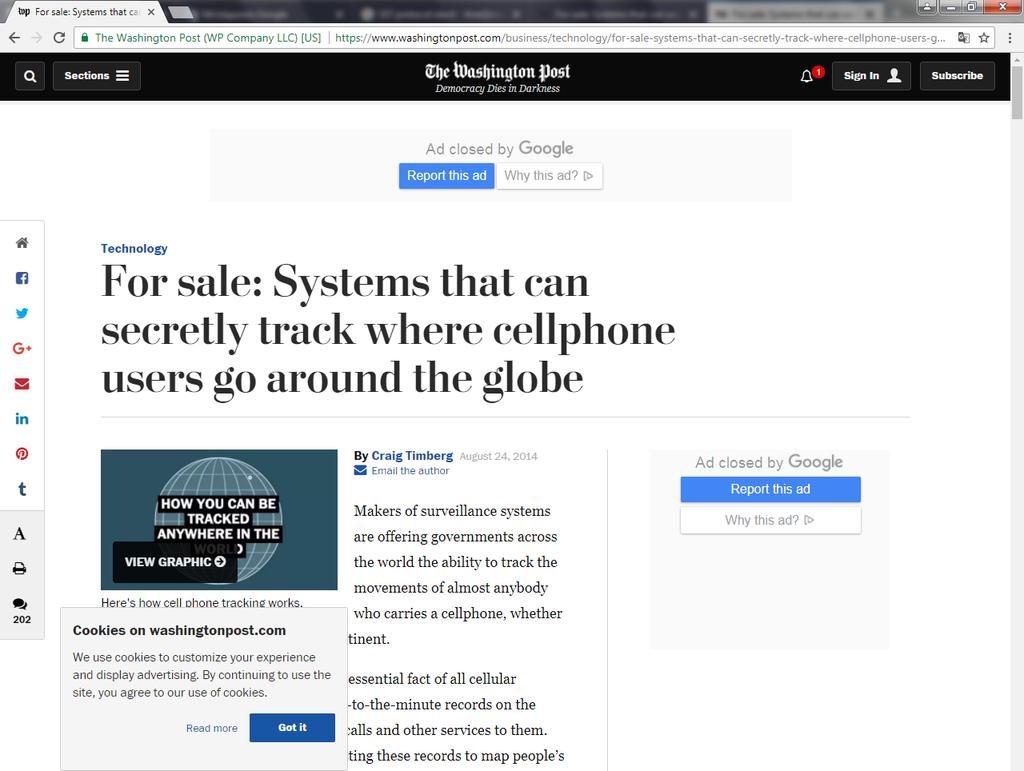Click the translate page icon in address bar
The image size is (1024, 771).
click(x=963, y=38)
